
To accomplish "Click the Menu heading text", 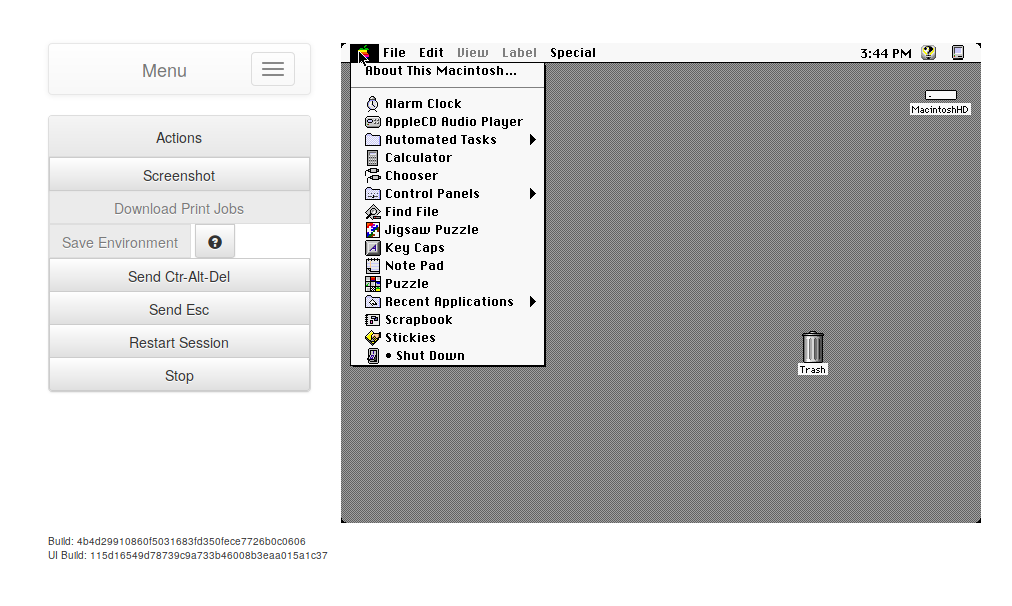I will [165, 70].
